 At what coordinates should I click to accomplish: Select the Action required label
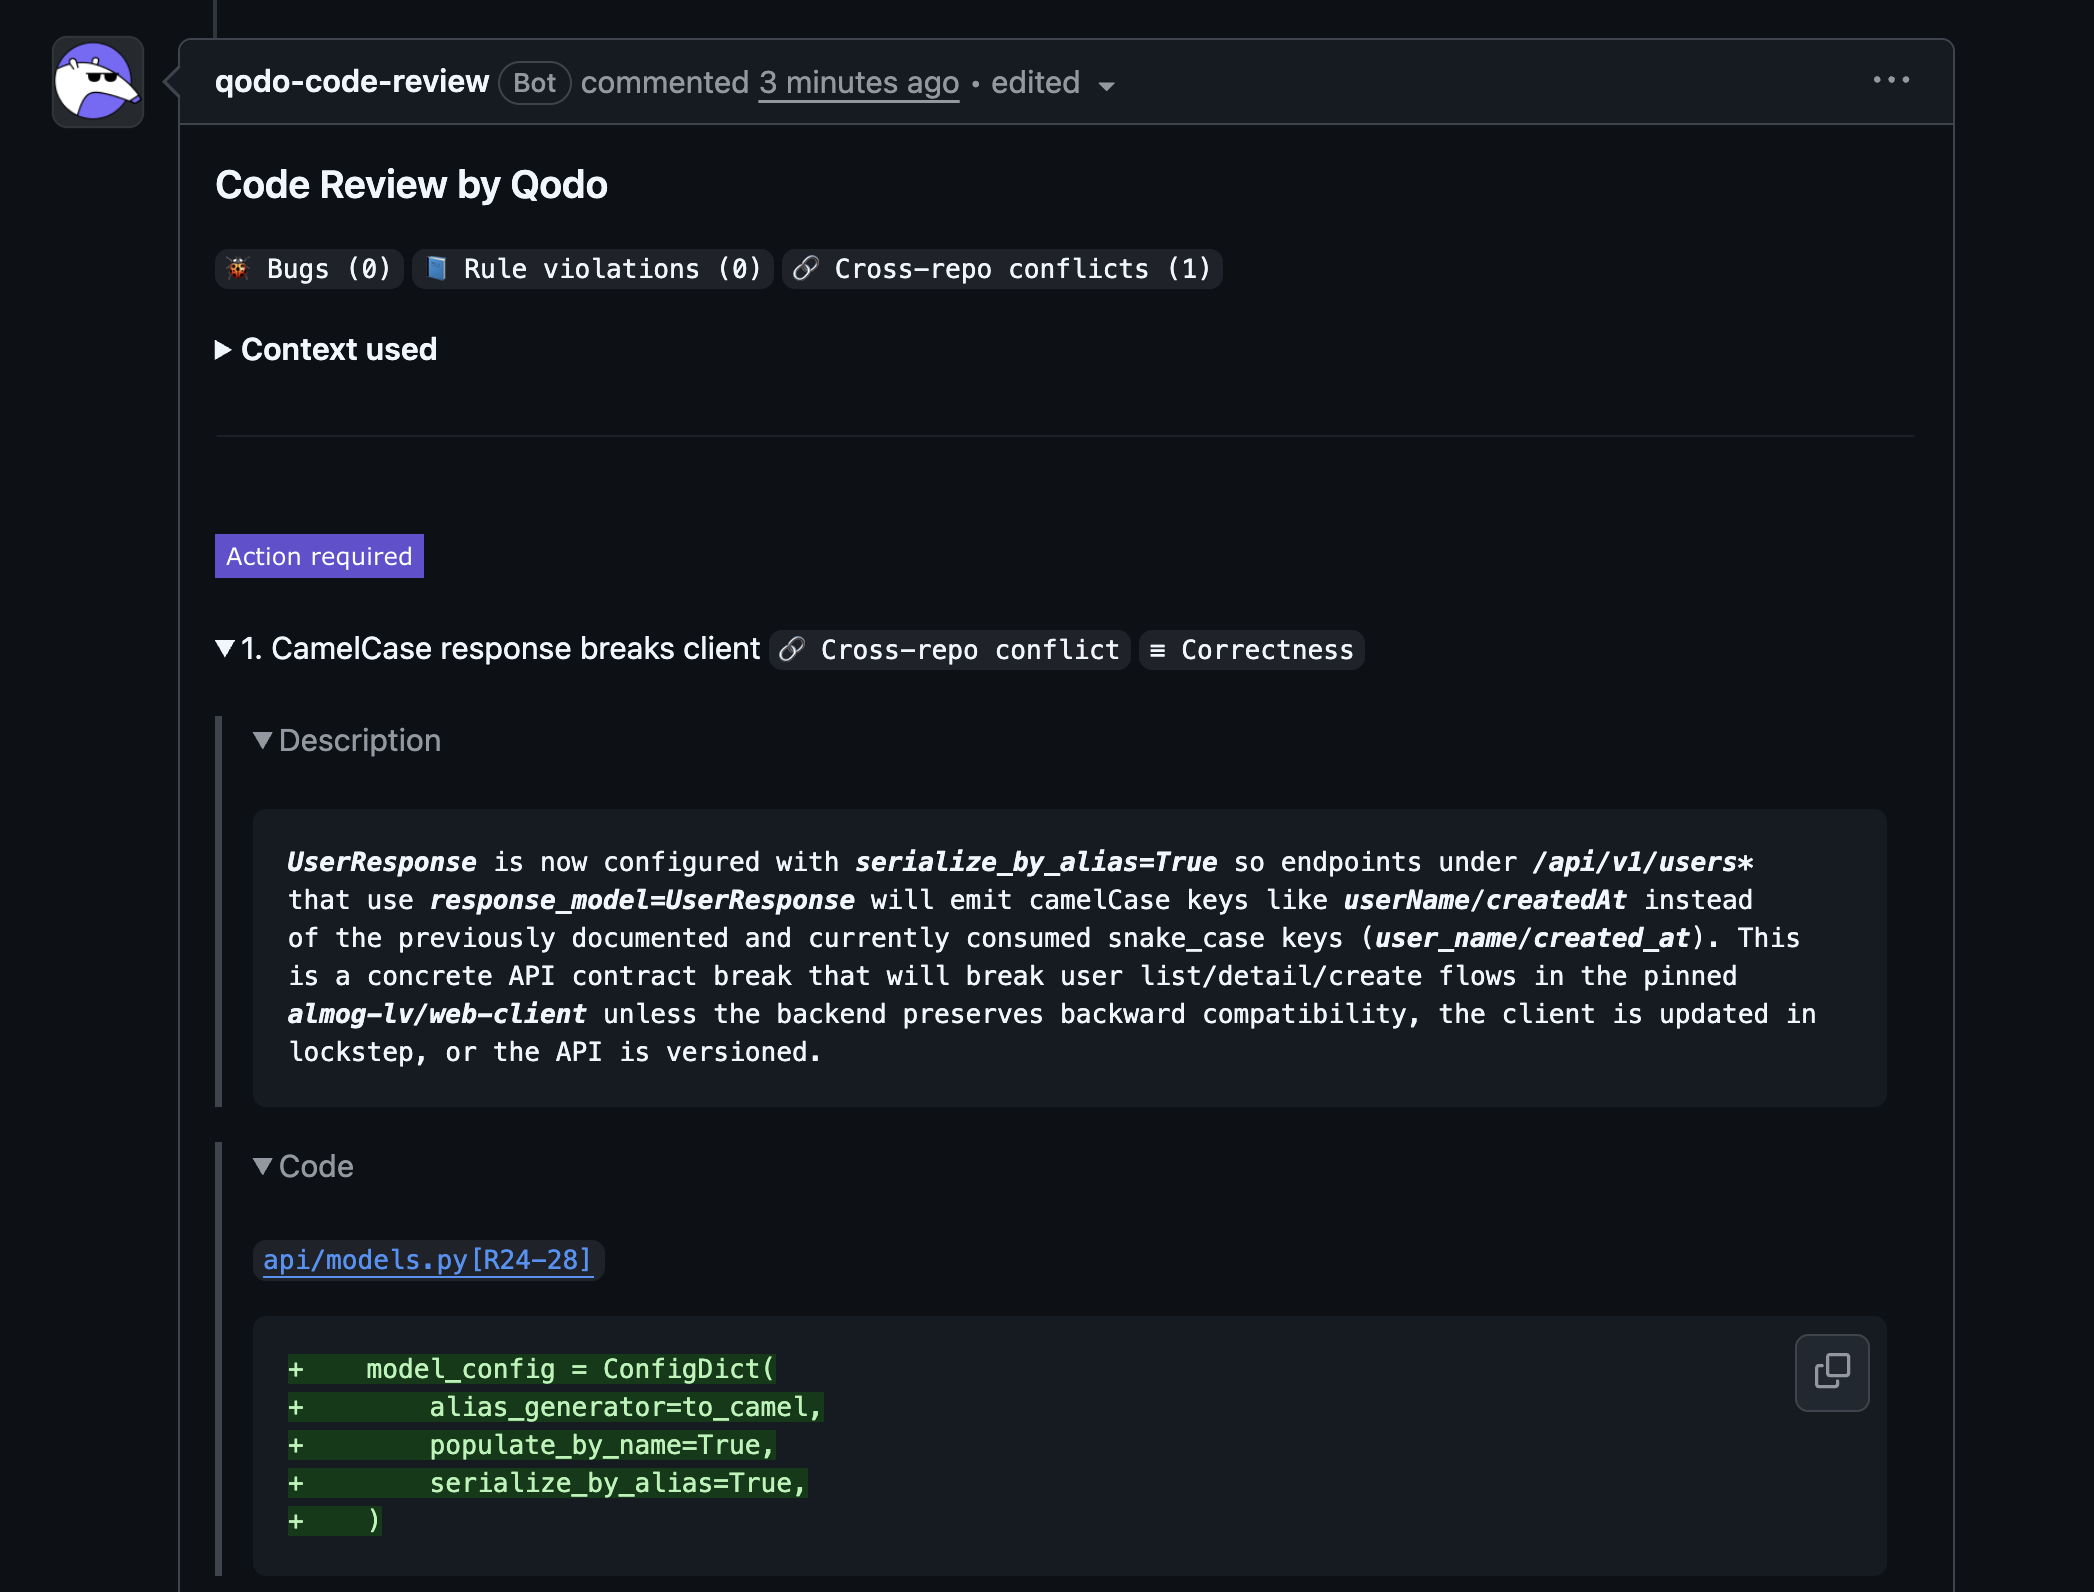[x=319, y=556]
